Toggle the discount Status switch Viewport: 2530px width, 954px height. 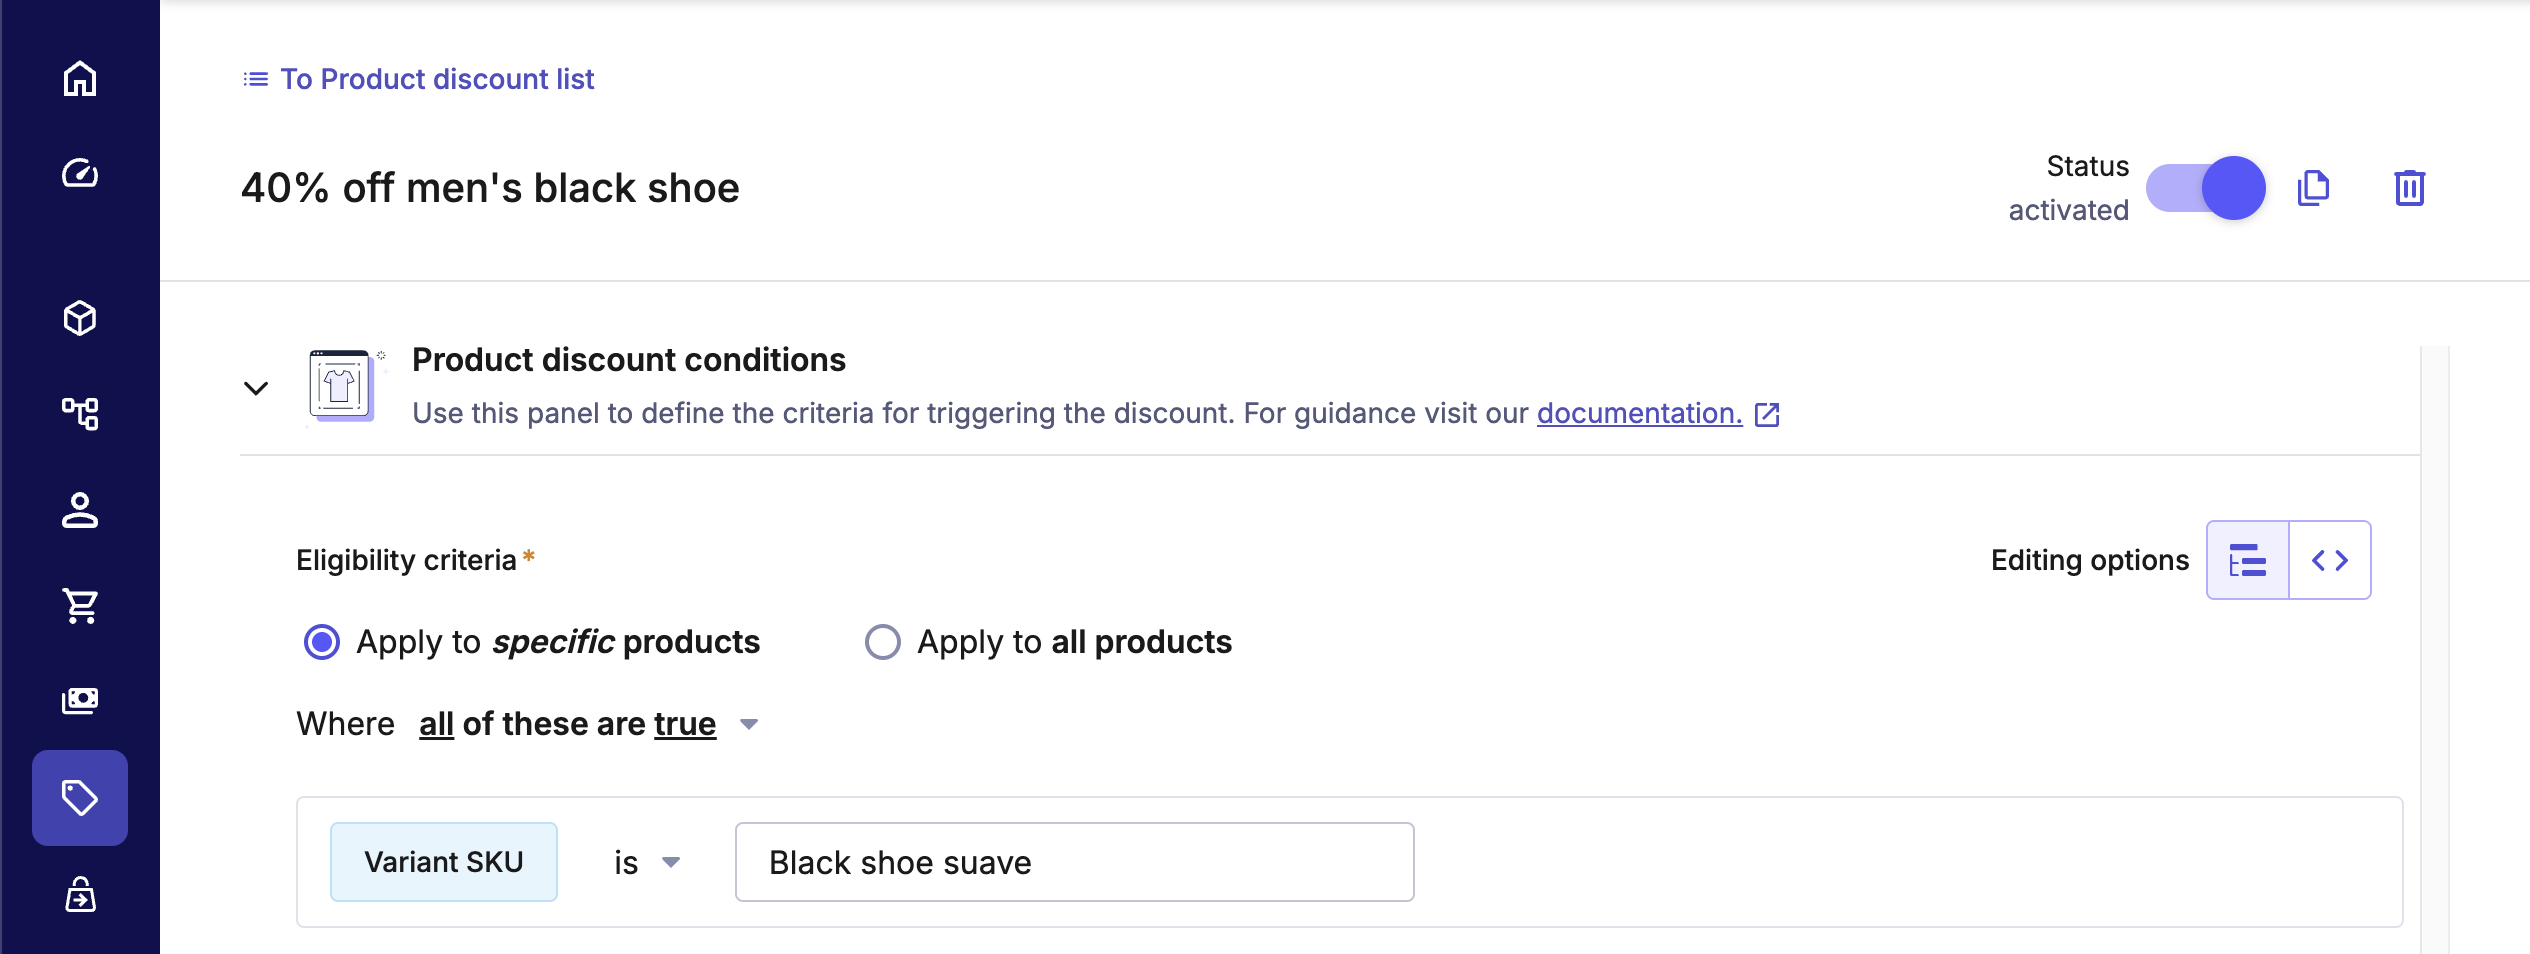tap(2206, 188)
